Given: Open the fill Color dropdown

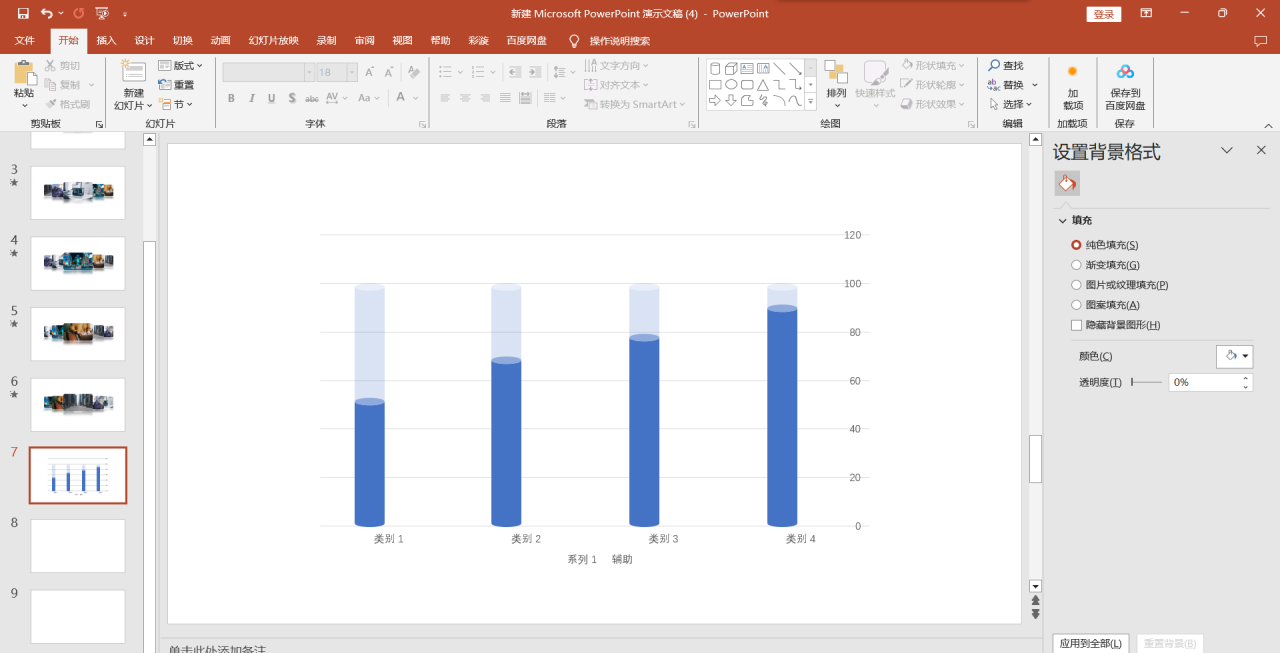Looking at the screenshot, I should point(1235,356).
